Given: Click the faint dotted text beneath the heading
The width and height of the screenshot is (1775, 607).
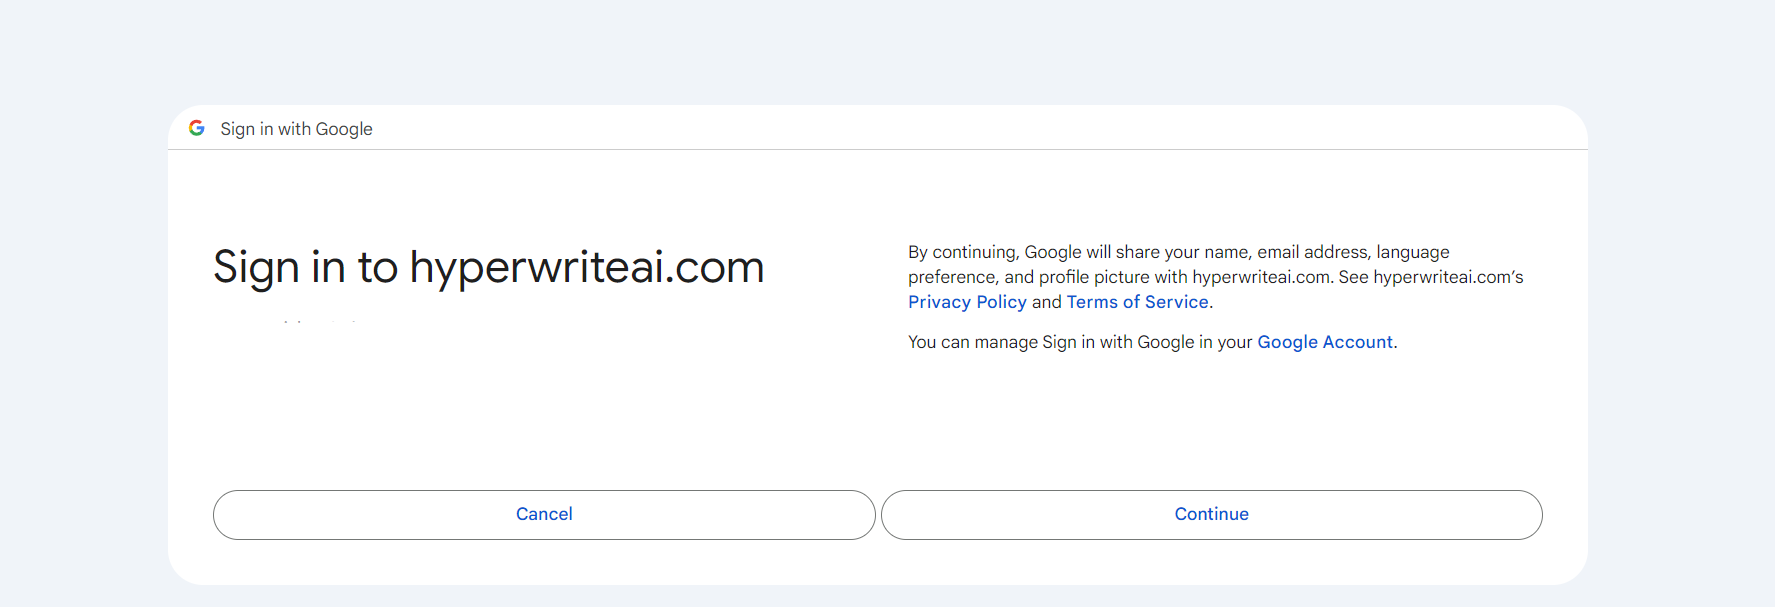Looking at the screenshot, I should (320, 321).
